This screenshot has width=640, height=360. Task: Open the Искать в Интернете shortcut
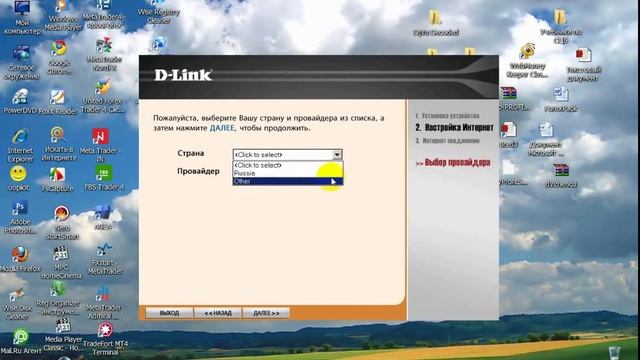click(x=59, y=144)
